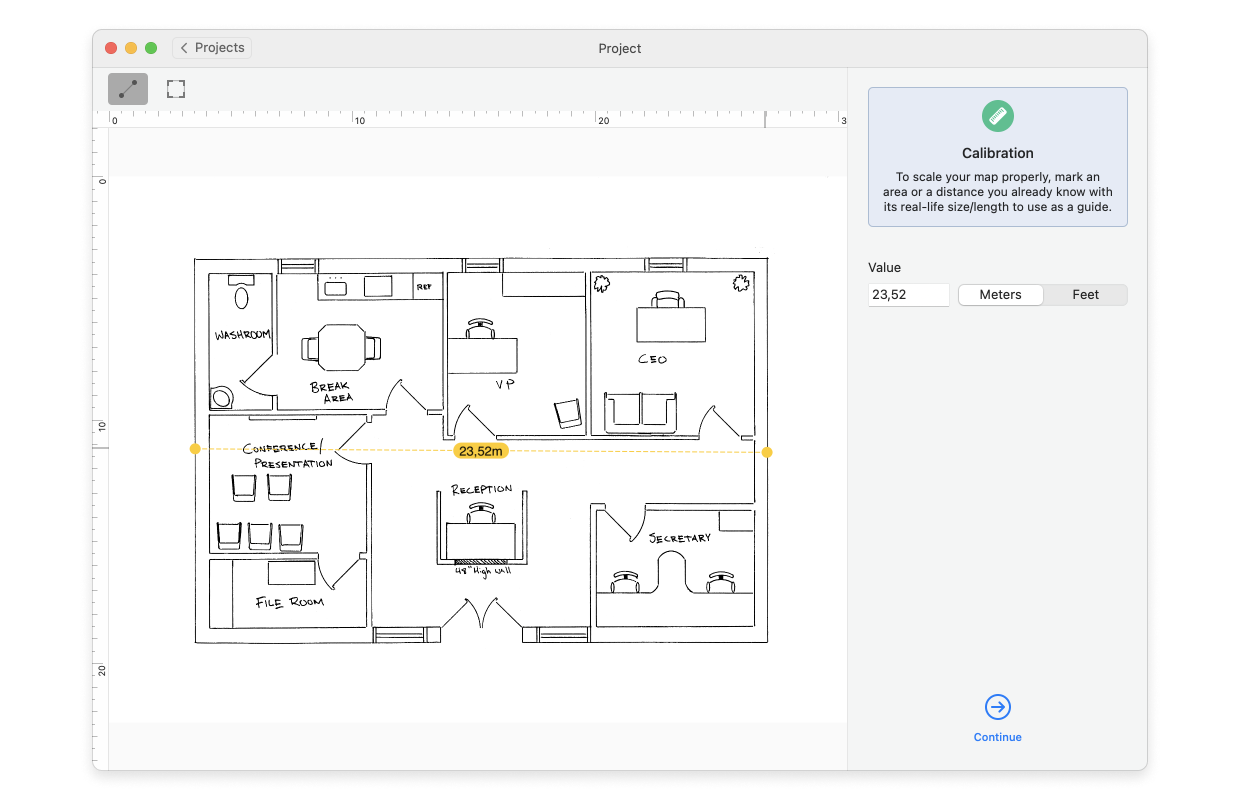The height and width of the screenshot is (800, 1240).
Task: Return to the Projects list
Action: tap(211, 47)
